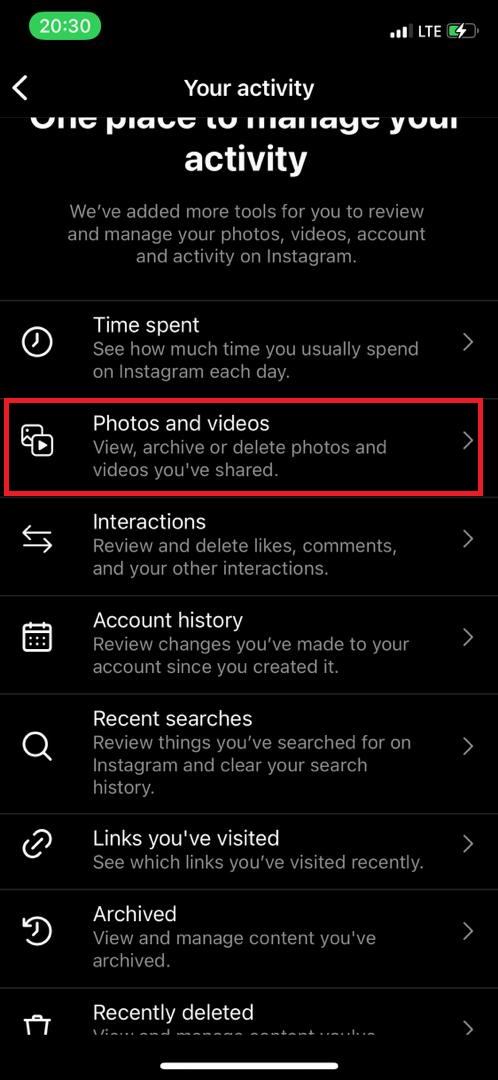
Task: Tap the chain link icon
Action: tap(37, 845)
